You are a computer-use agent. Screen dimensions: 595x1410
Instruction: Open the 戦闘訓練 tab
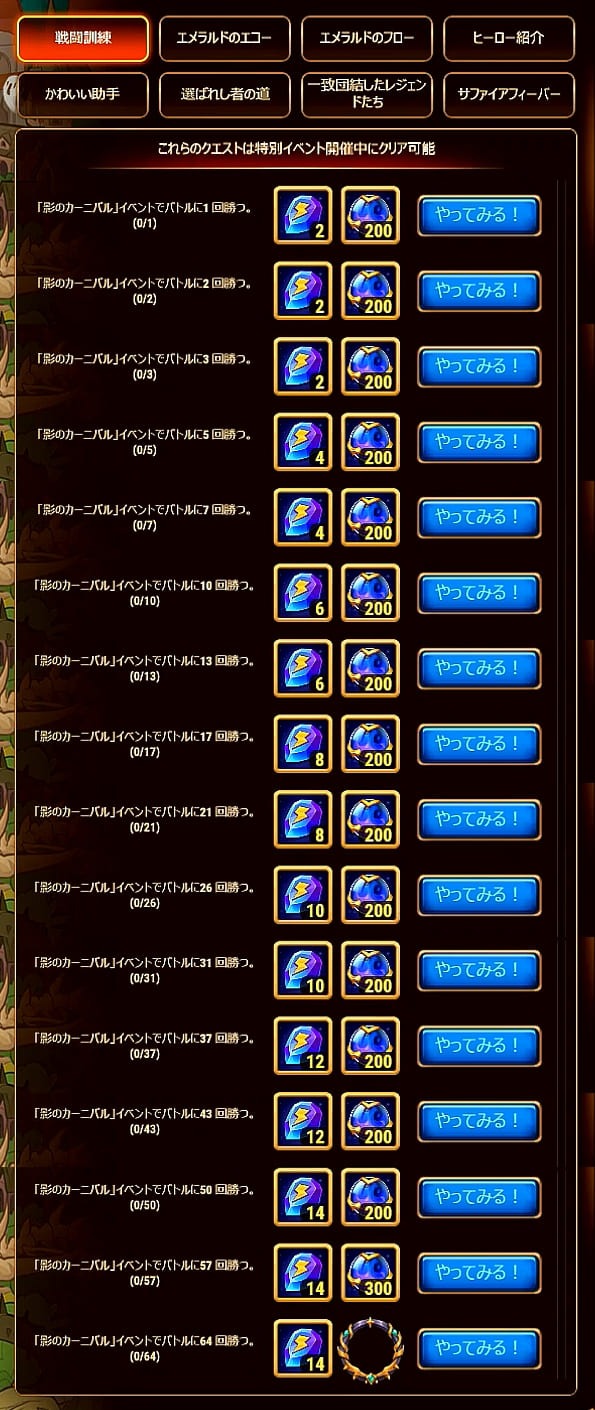pos(83,39)
